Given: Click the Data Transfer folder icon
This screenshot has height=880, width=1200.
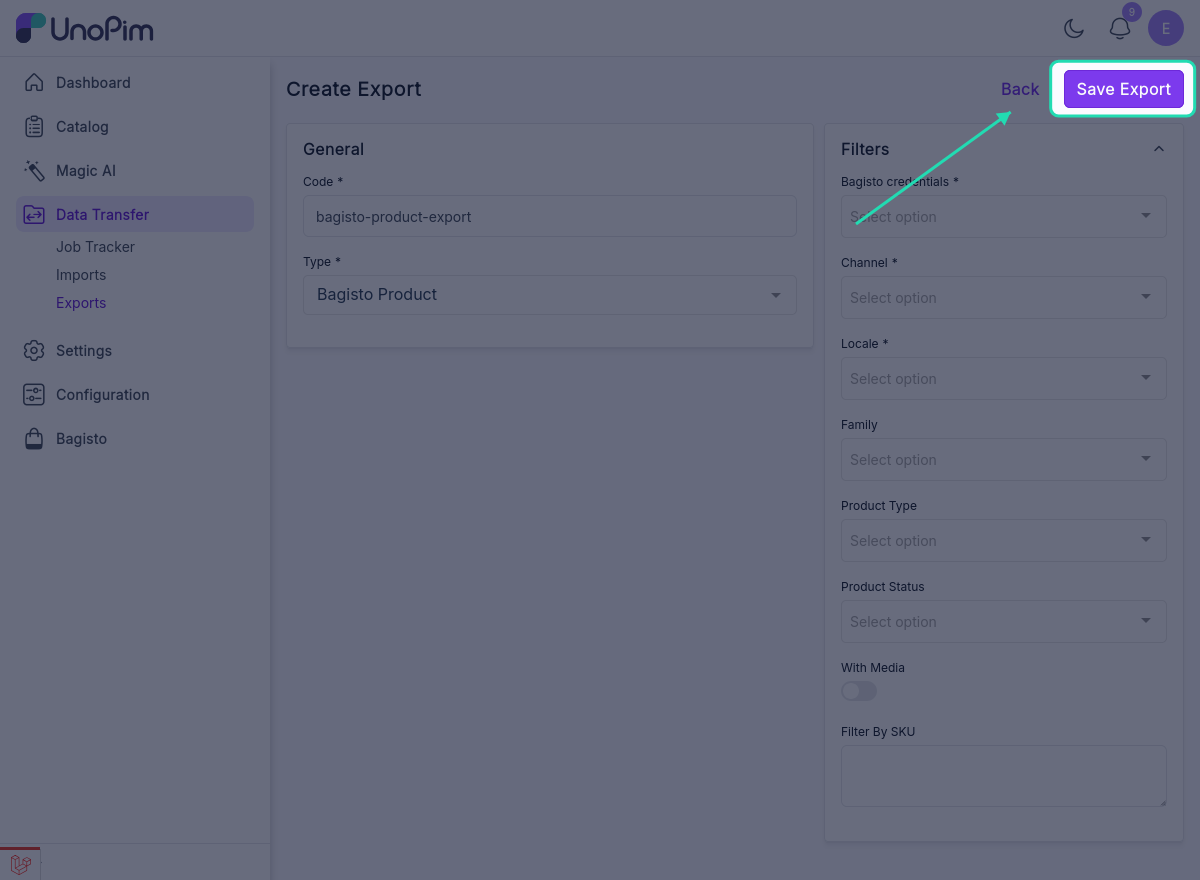Looking at the screenshot, I should [x=34, y=215].
